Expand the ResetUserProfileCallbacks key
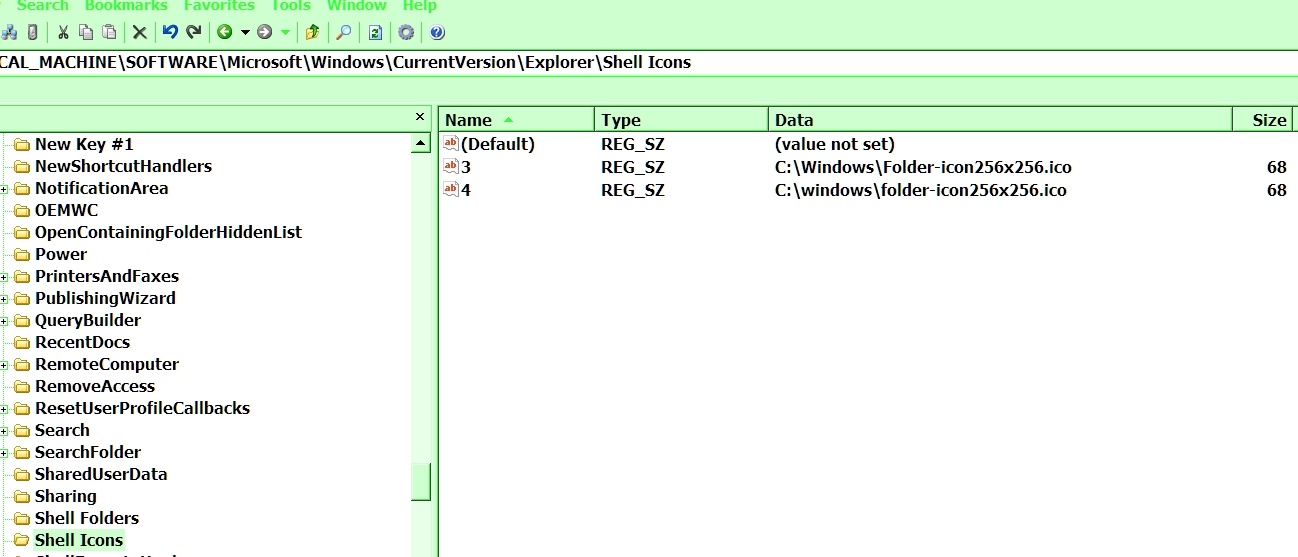1298x557 pixels. coord(4,409)
